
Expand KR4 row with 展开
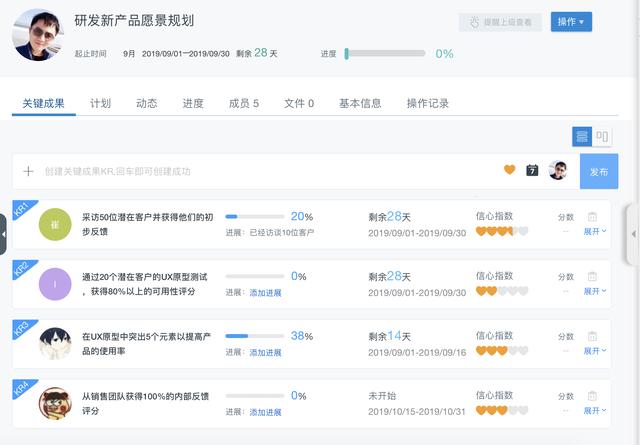click(x=595, y=410)
